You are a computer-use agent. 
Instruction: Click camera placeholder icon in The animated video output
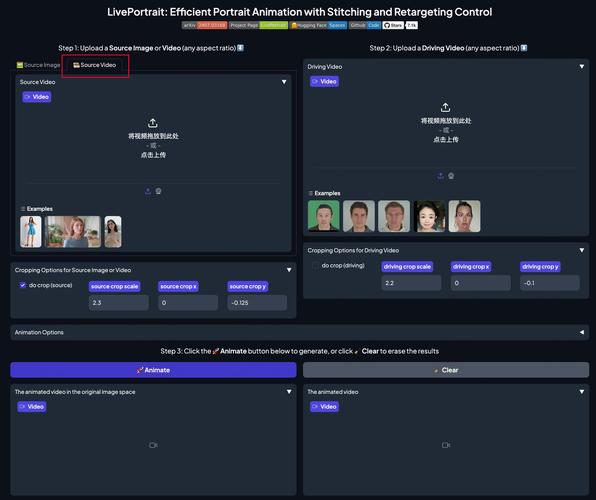446,445
